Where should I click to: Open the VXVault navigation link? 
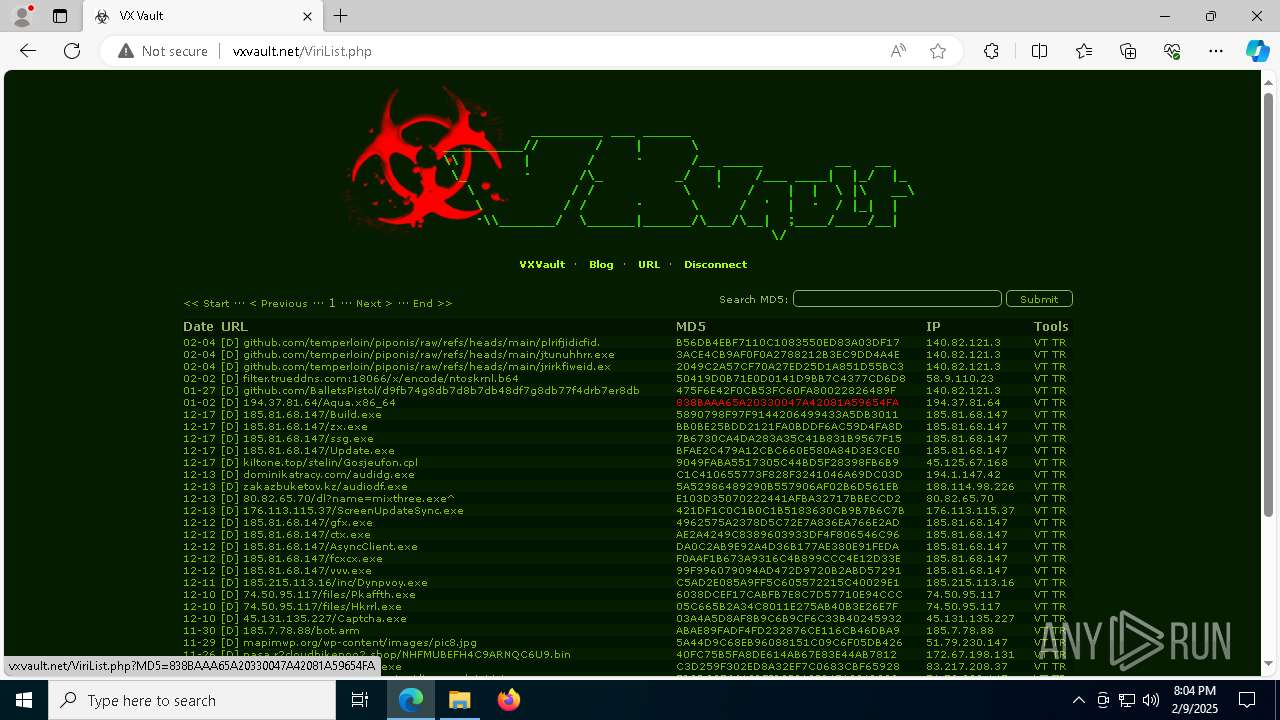pyautogui.click(x=542, y=265)
